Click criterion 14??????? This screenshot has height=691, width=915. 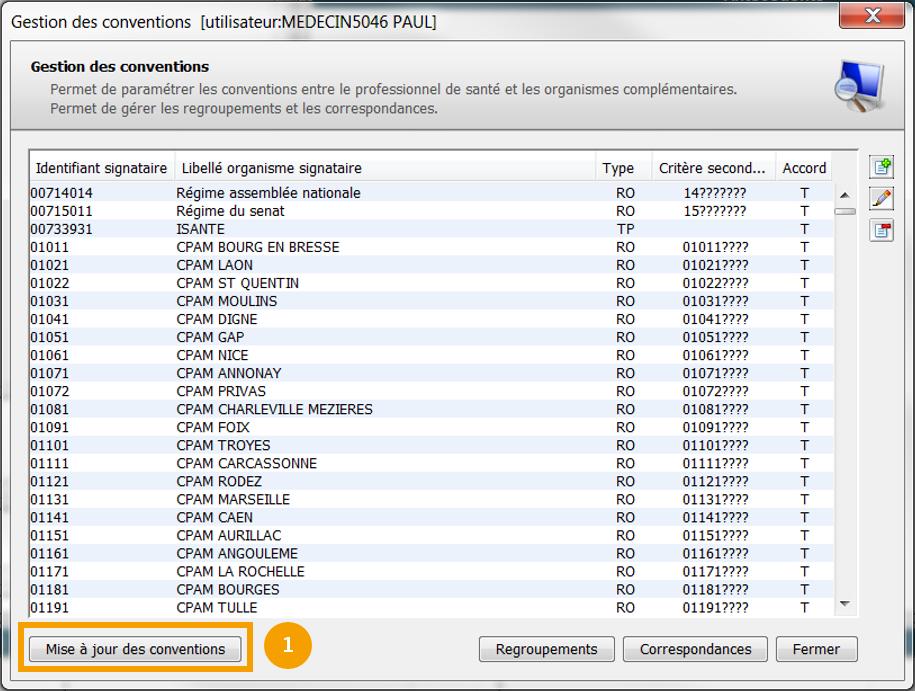click(714, 193)
